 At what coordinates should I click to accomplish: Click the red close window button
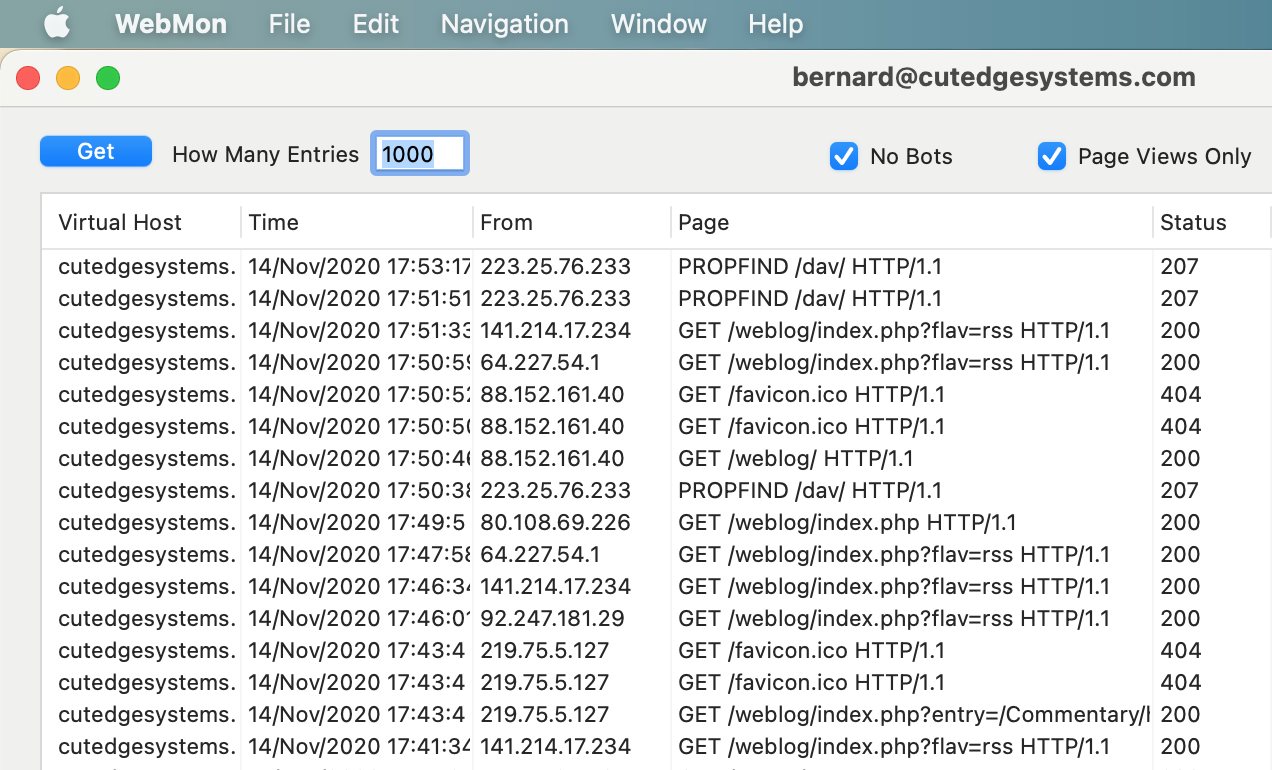tap(28, 78)
